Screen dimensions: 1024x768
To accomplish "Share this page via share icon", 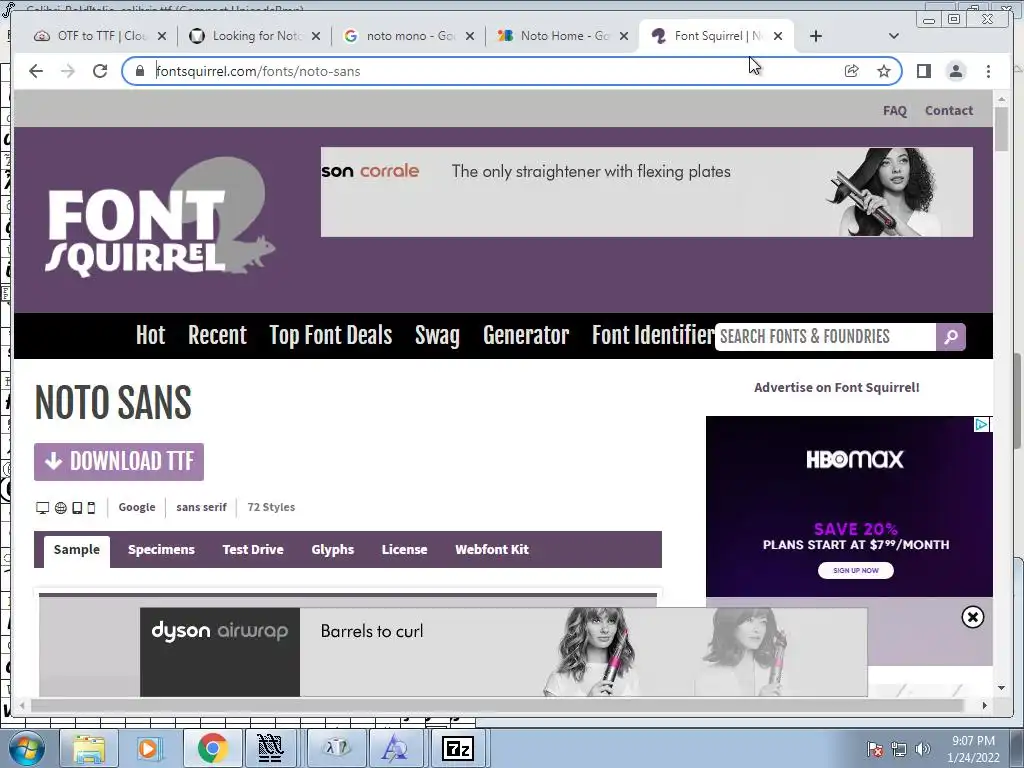I will pos(852,71).
